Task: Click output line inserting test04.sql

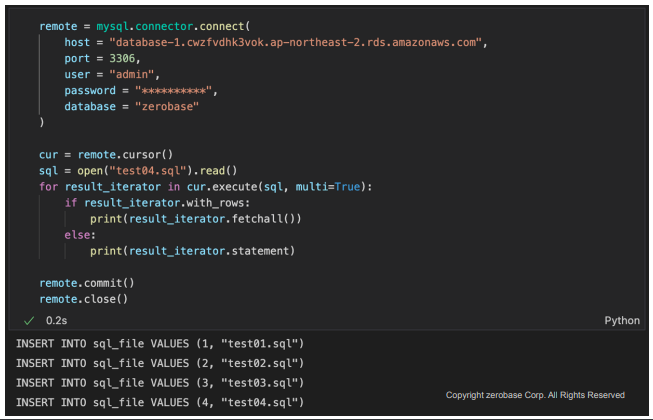Action: click(x=160, y=403)
